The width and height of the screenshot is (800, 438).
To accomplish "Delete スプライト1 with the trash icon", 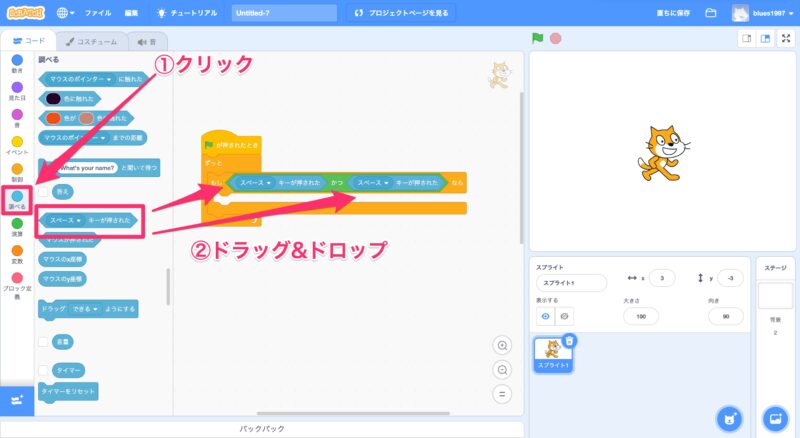I will [x=569, y=341].
